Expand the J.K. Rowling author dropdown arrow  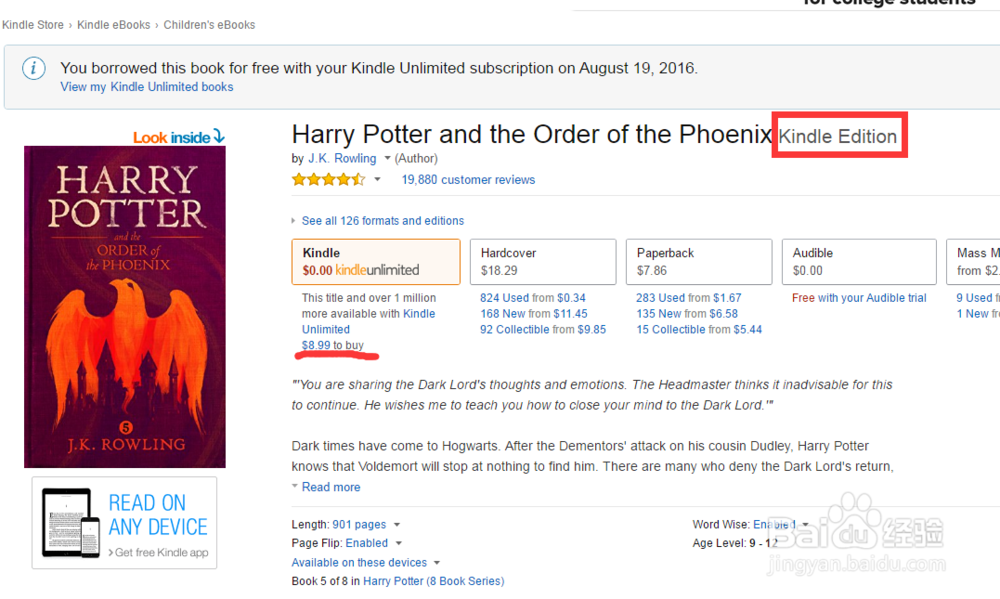tap(387, 159)
